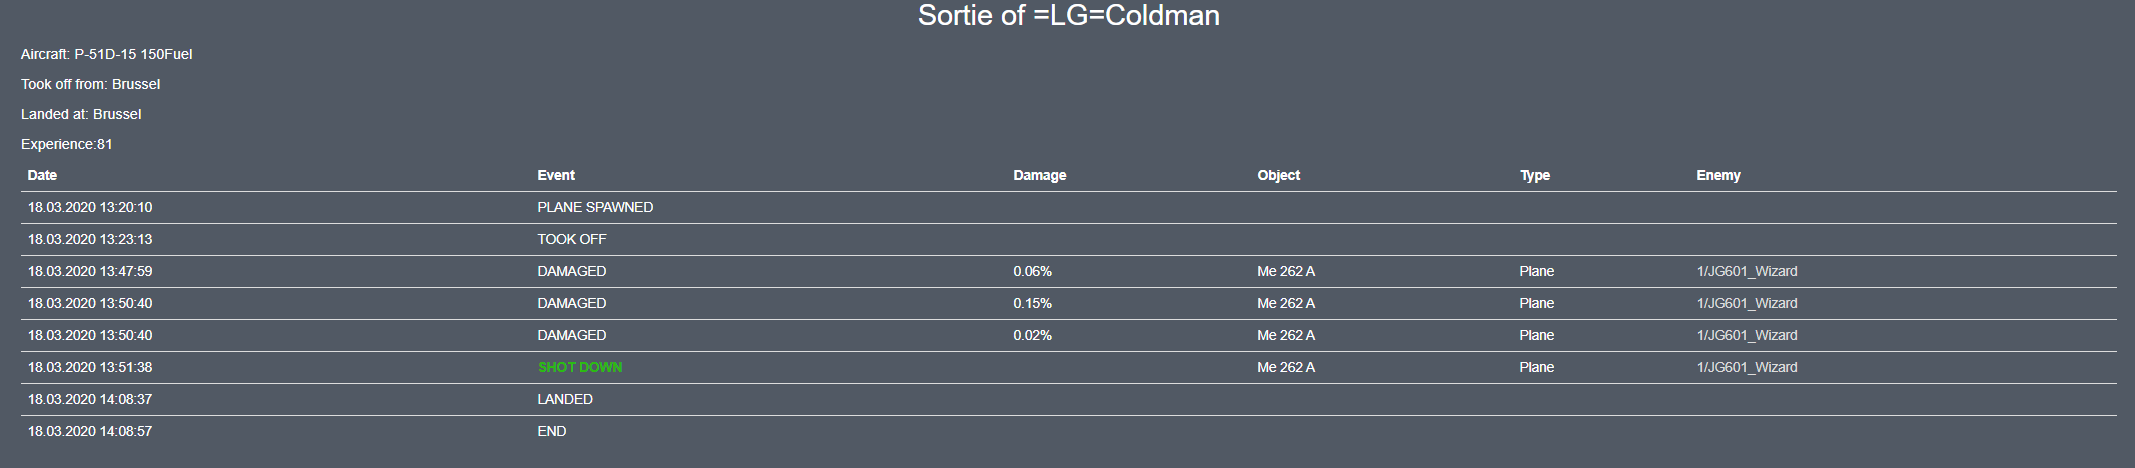Select the Type column header
Screen dimensions: 2135x468
coord(1534,175)
